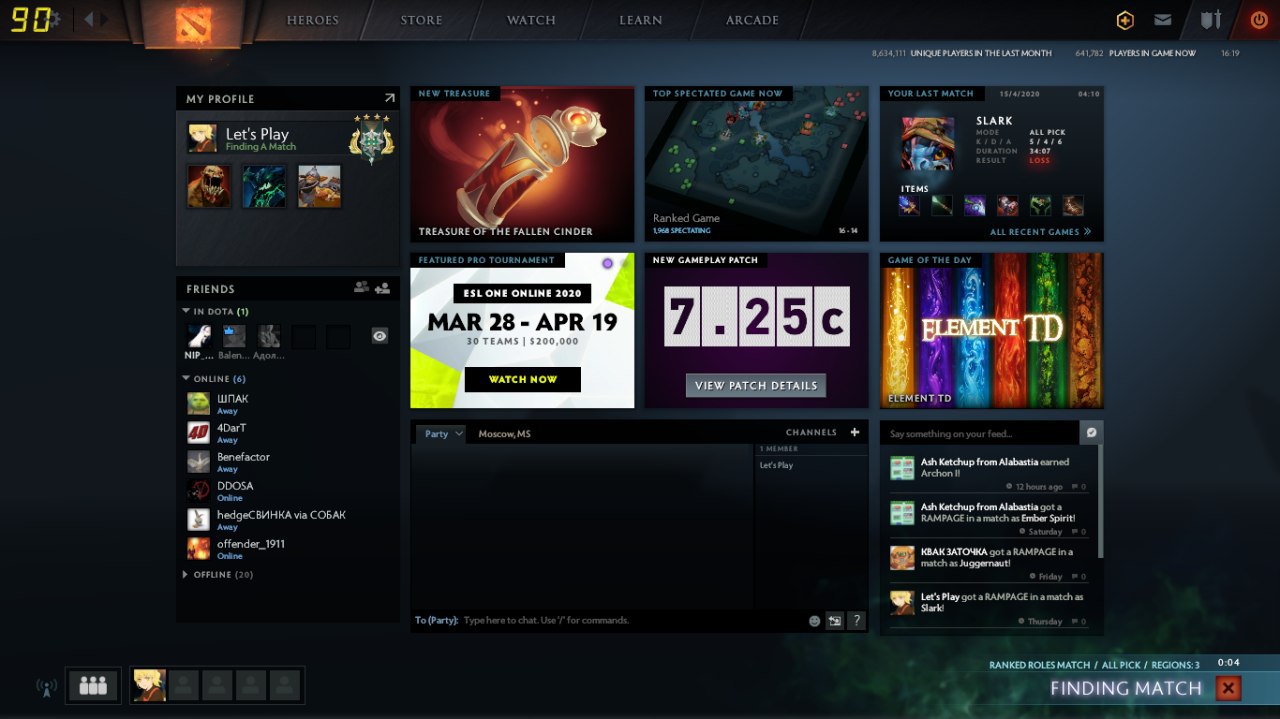Click the first item icon in last match
Screen dimensions: 1280x719
909,205
